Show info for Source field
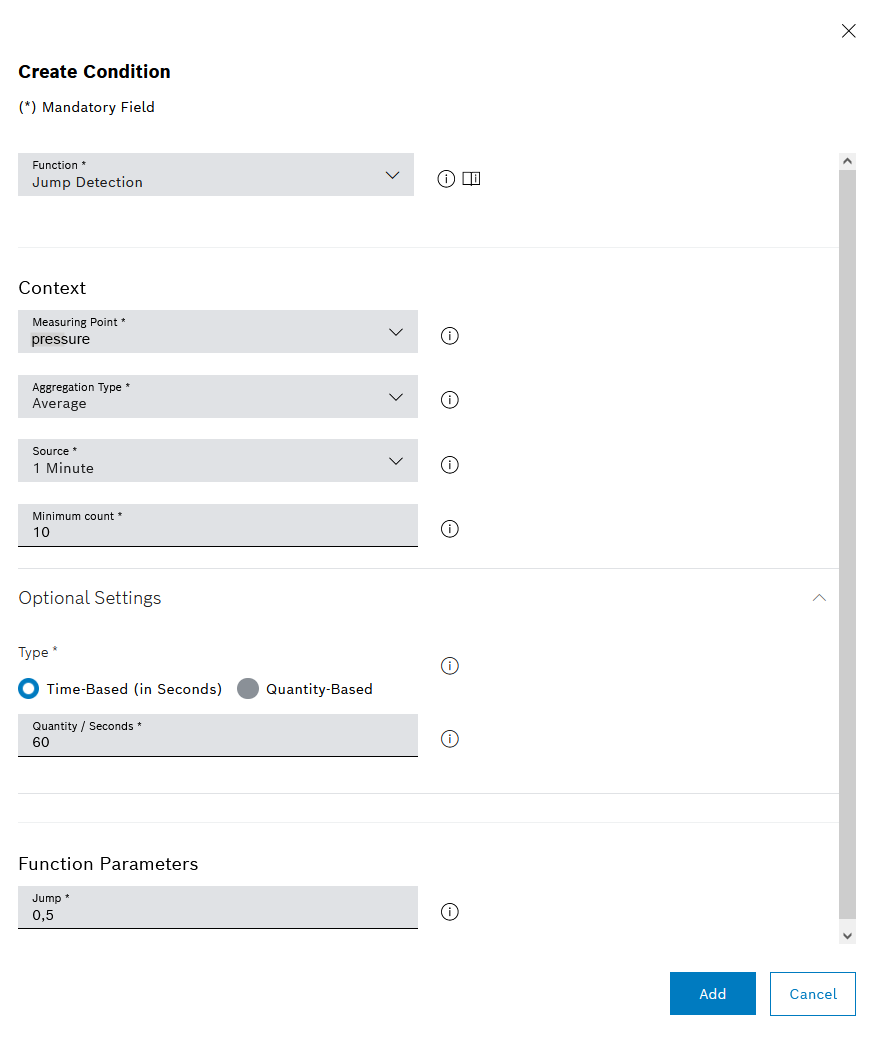The width and height of the screenshot is (880, 1043). tap(450, 465)
